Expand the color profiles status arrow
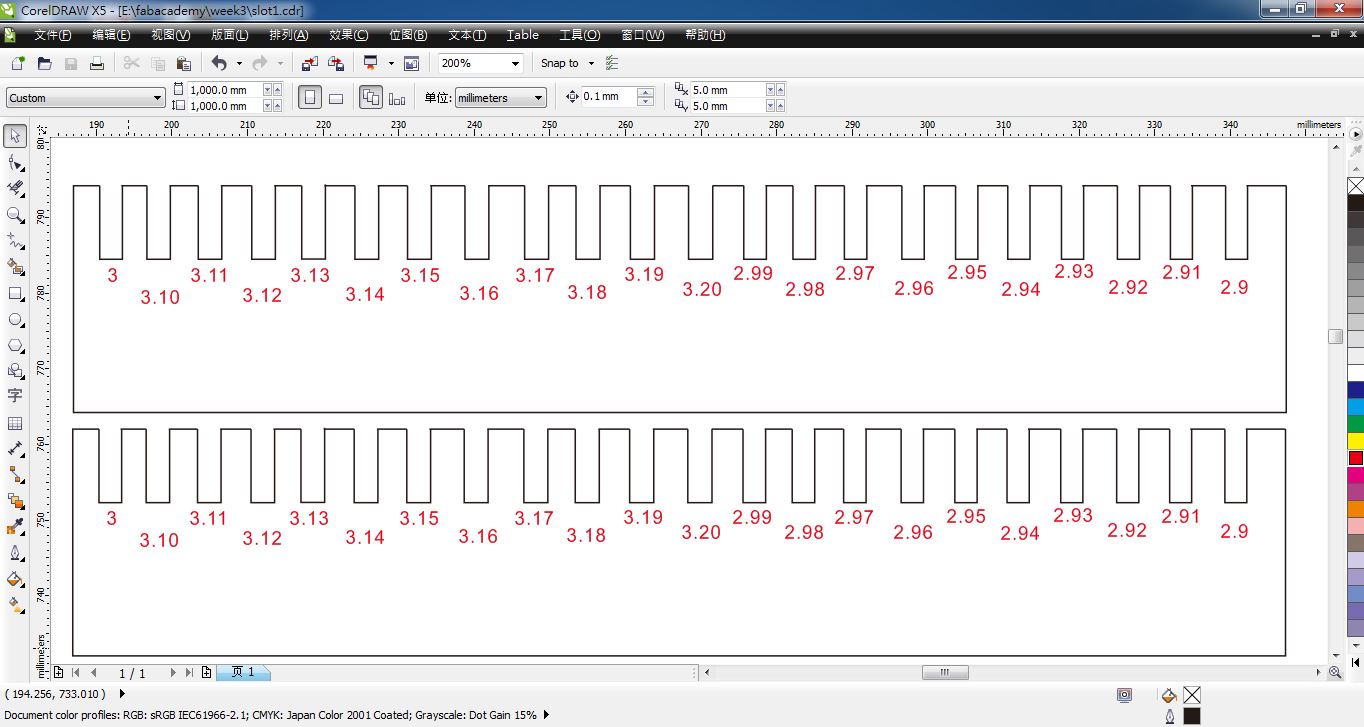 point(546,715)
